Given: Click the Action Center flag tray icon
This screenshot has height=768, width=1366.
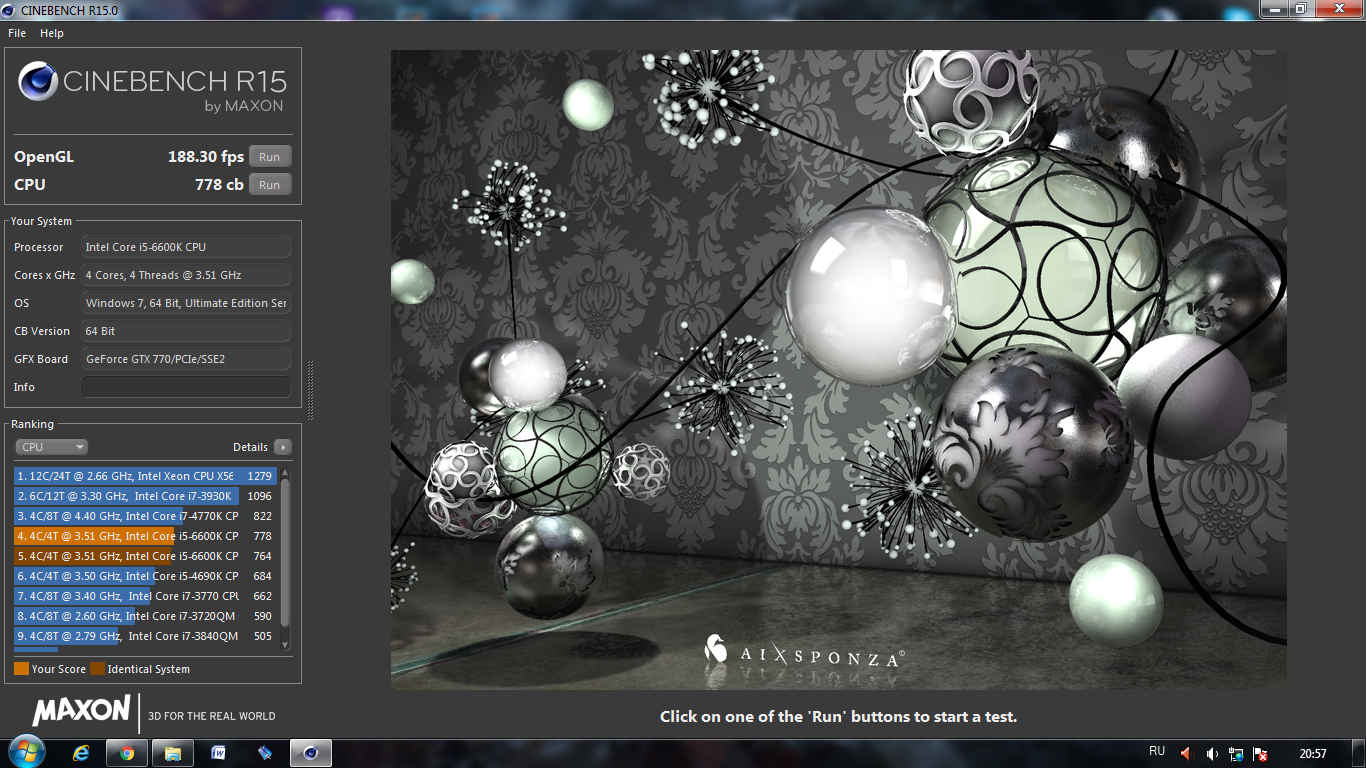Looking at the screenshot, I should point(1261,753).
